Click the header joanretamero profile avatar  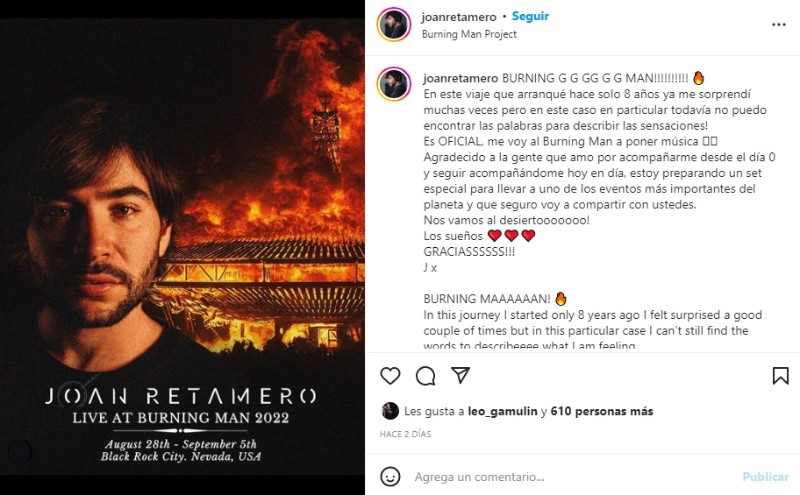pyautogui.click(x=394, y=24)
